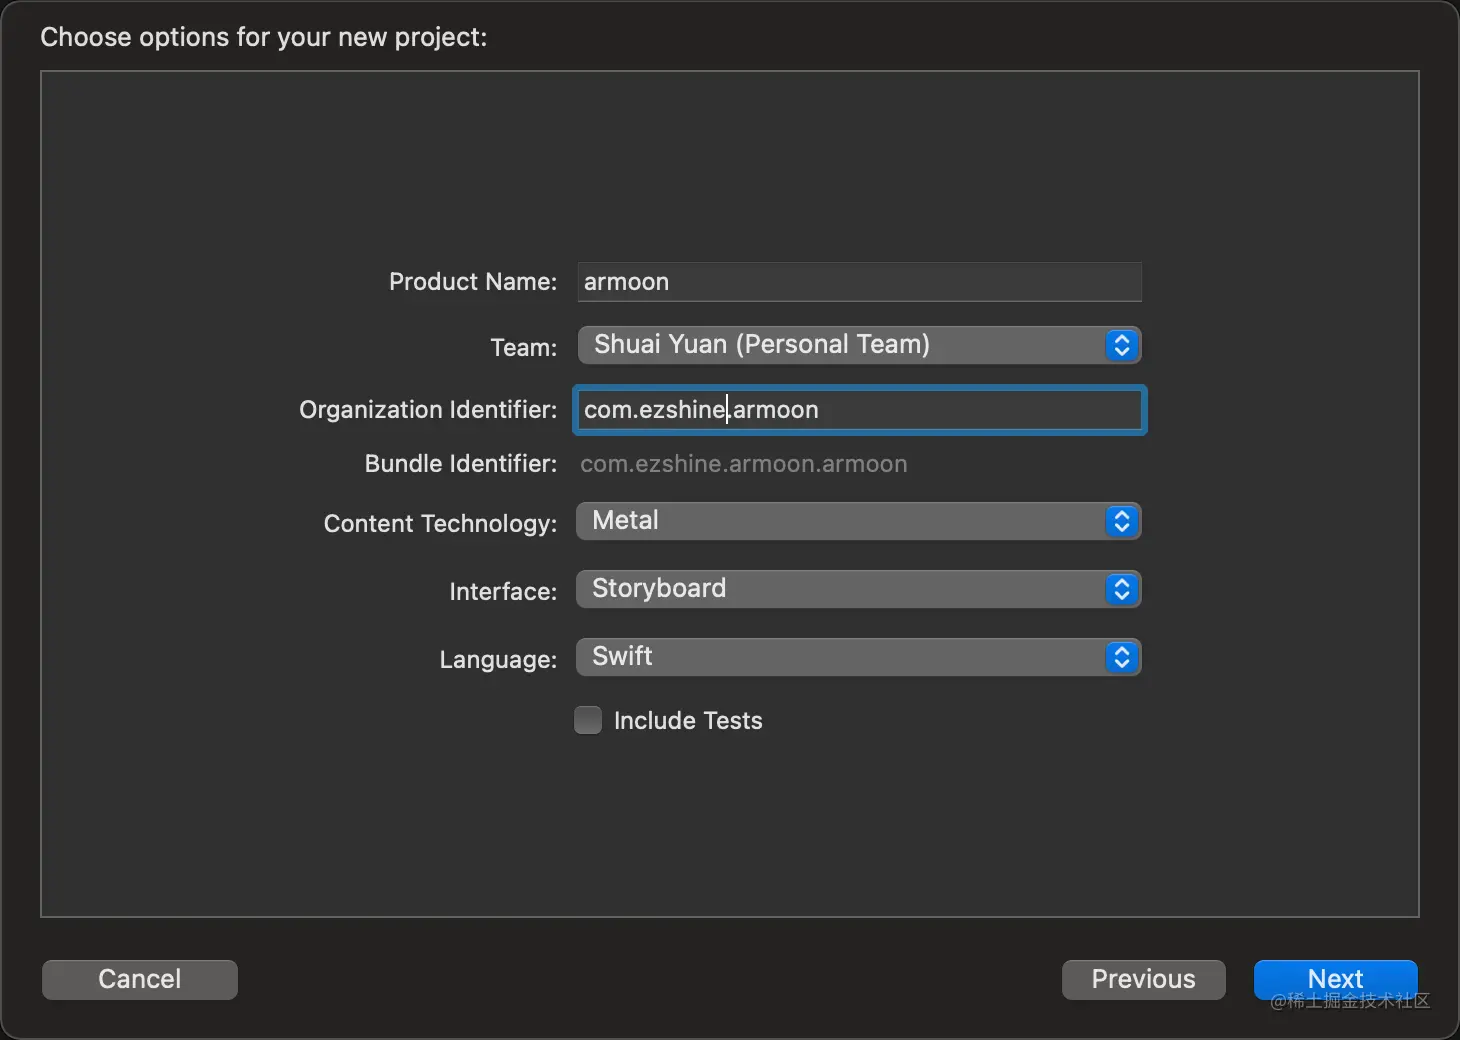Click the "Product Name:" label

[x=473, y=282]
